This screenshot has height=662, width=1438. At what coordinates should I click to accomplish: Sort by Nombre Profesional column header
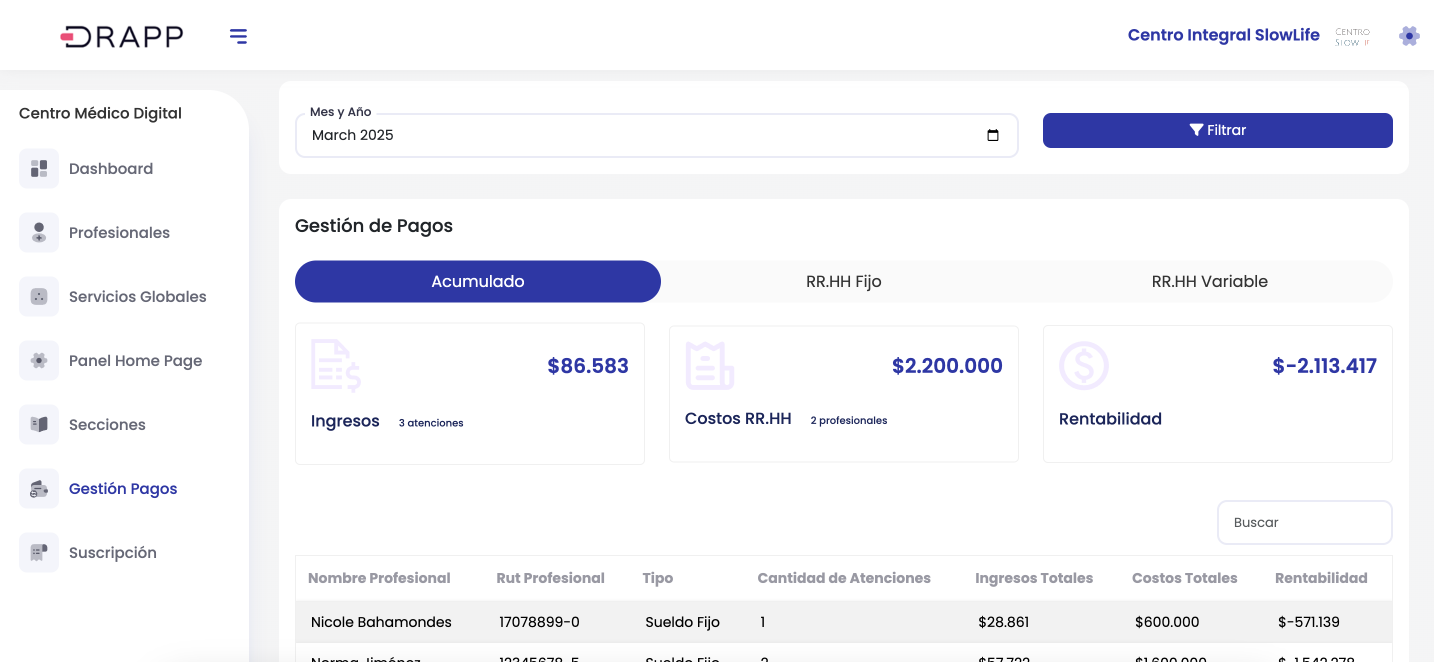(379, 578)
